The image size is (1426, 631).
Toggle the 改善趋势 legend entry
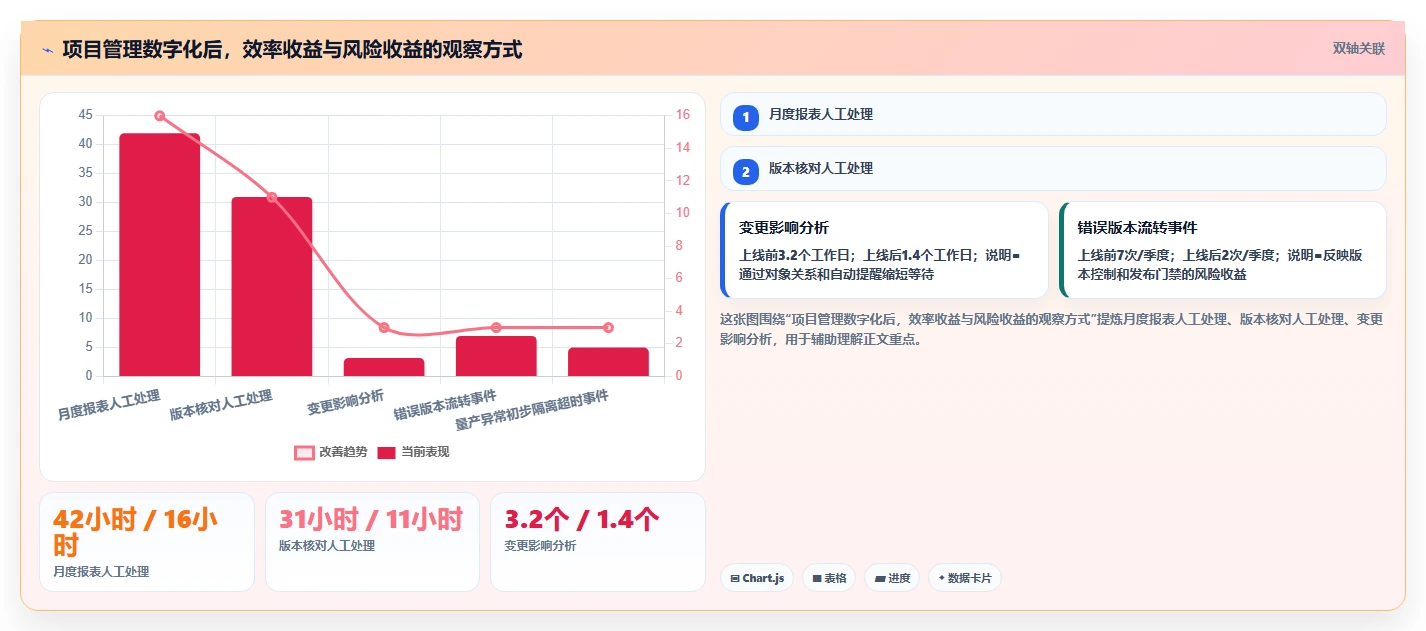[x=329, y=452]
